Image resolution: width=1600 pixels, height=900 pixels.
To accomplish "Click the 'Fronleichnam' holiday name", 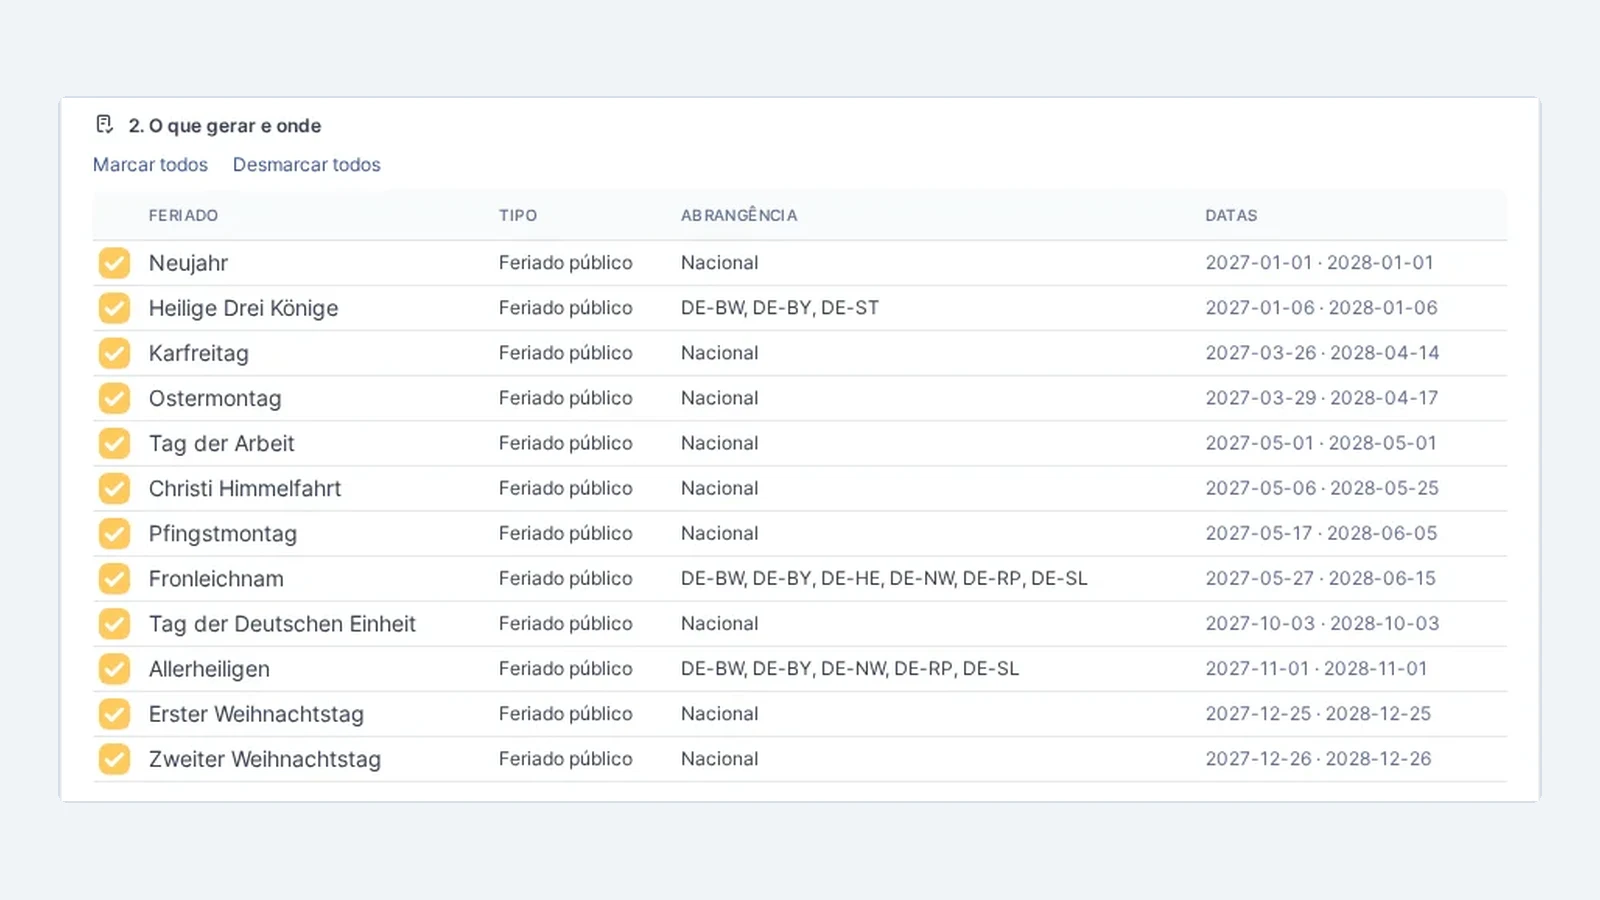I will [x=216, y=578].
